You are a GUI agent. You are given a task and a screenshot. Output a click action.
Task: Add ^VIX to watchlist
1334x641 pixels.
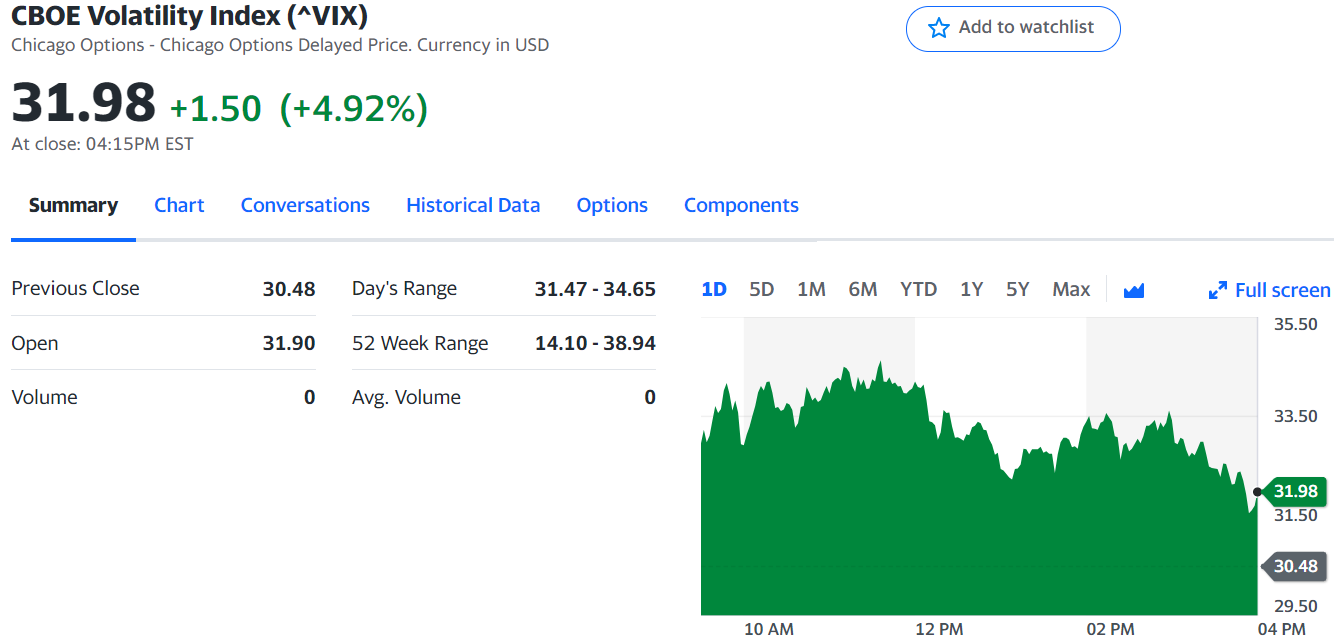1013,28
